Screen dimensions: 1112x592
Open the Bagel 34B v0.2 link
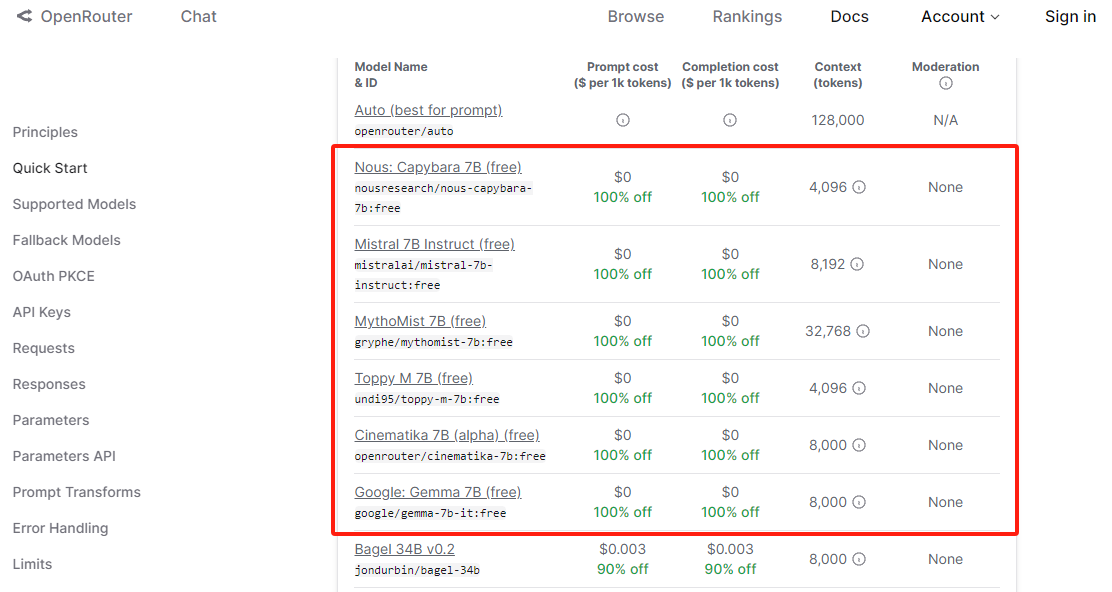(x=404, y=549)
